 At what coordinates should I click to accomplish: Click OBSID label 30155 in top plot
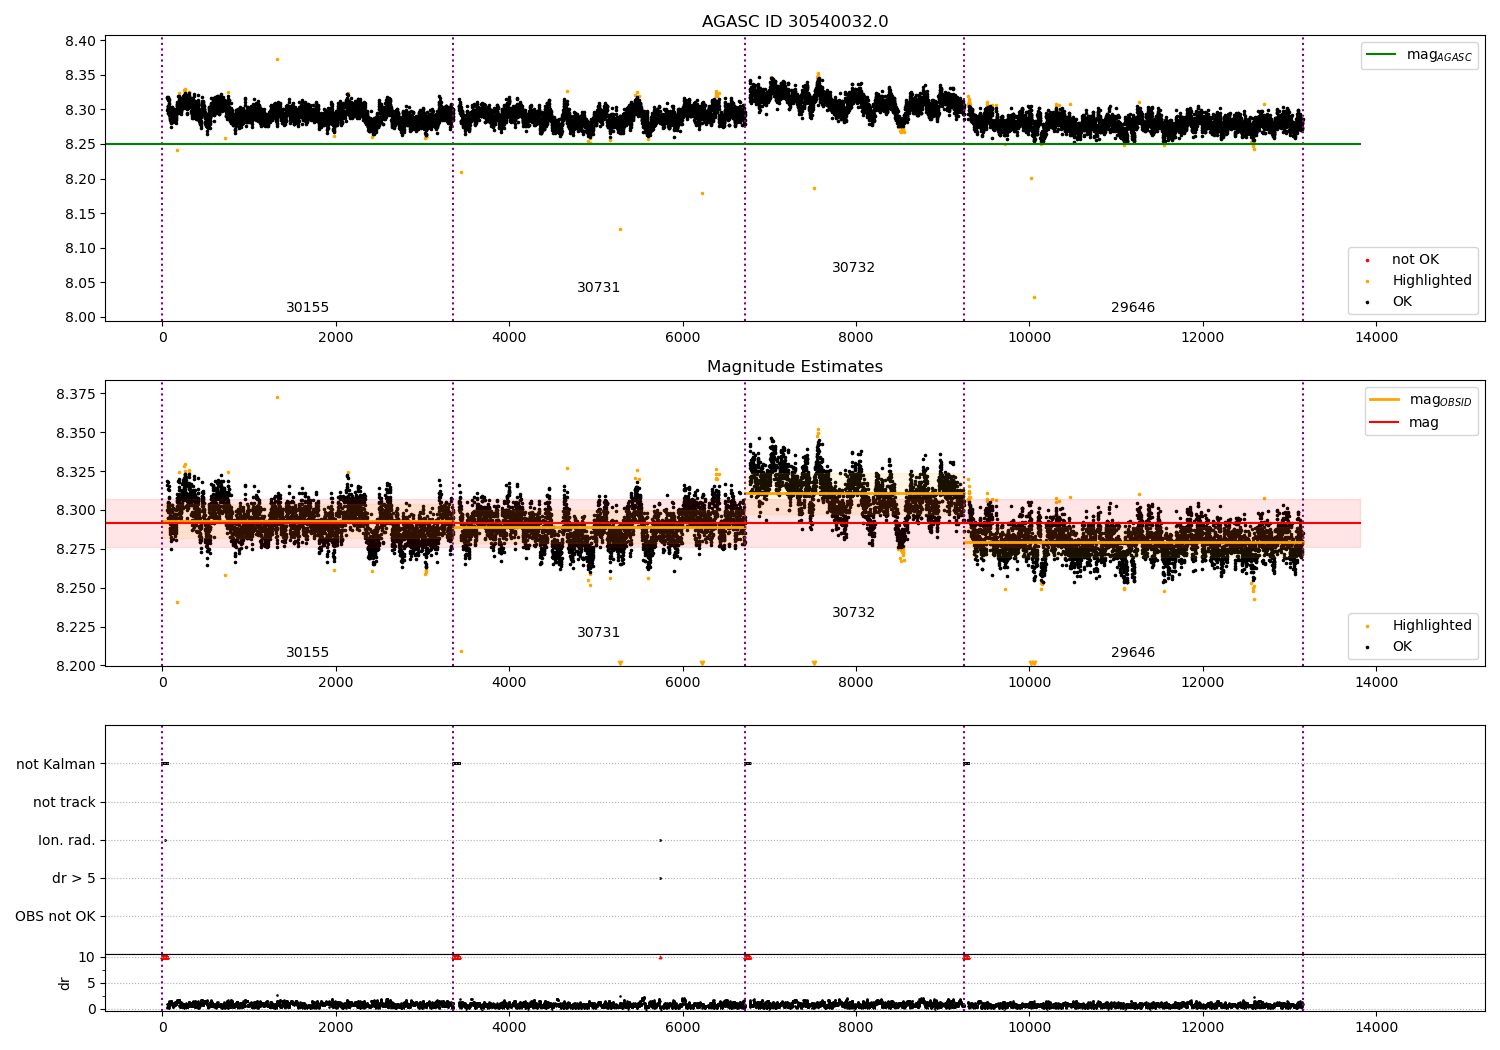307,308
